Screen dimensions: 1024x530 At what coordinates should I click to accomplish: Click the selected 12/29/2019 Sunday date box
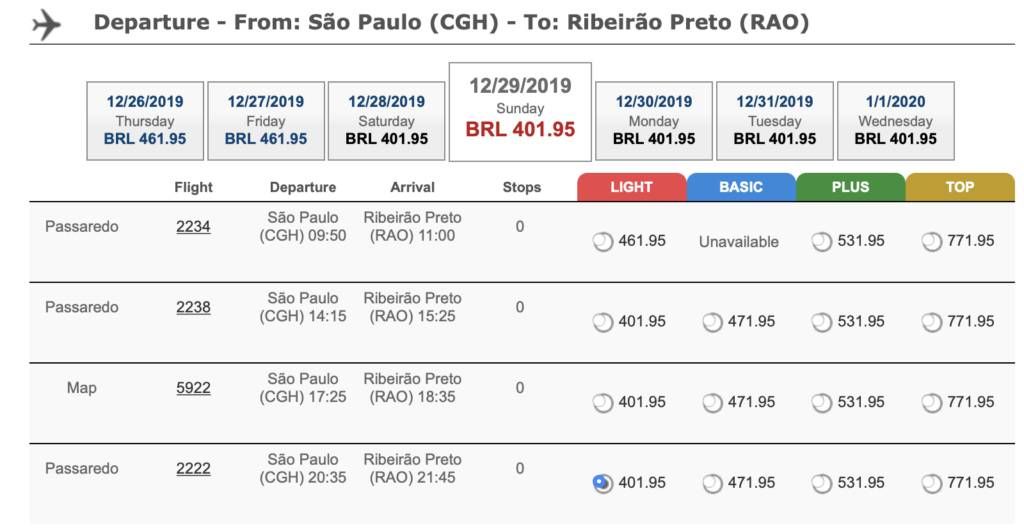pyautogui.click(x=520, y=112)
